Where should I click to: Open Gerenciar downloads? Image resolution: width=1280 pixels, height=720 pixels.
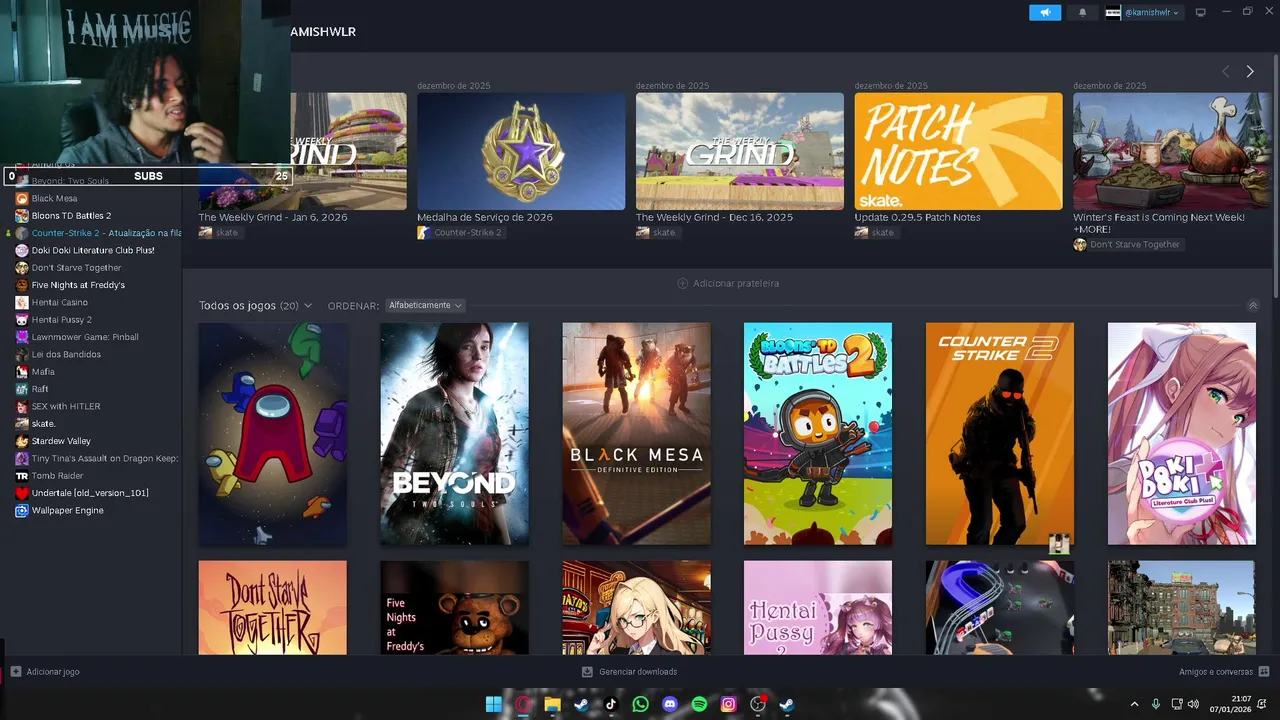(x=629, y=672)
